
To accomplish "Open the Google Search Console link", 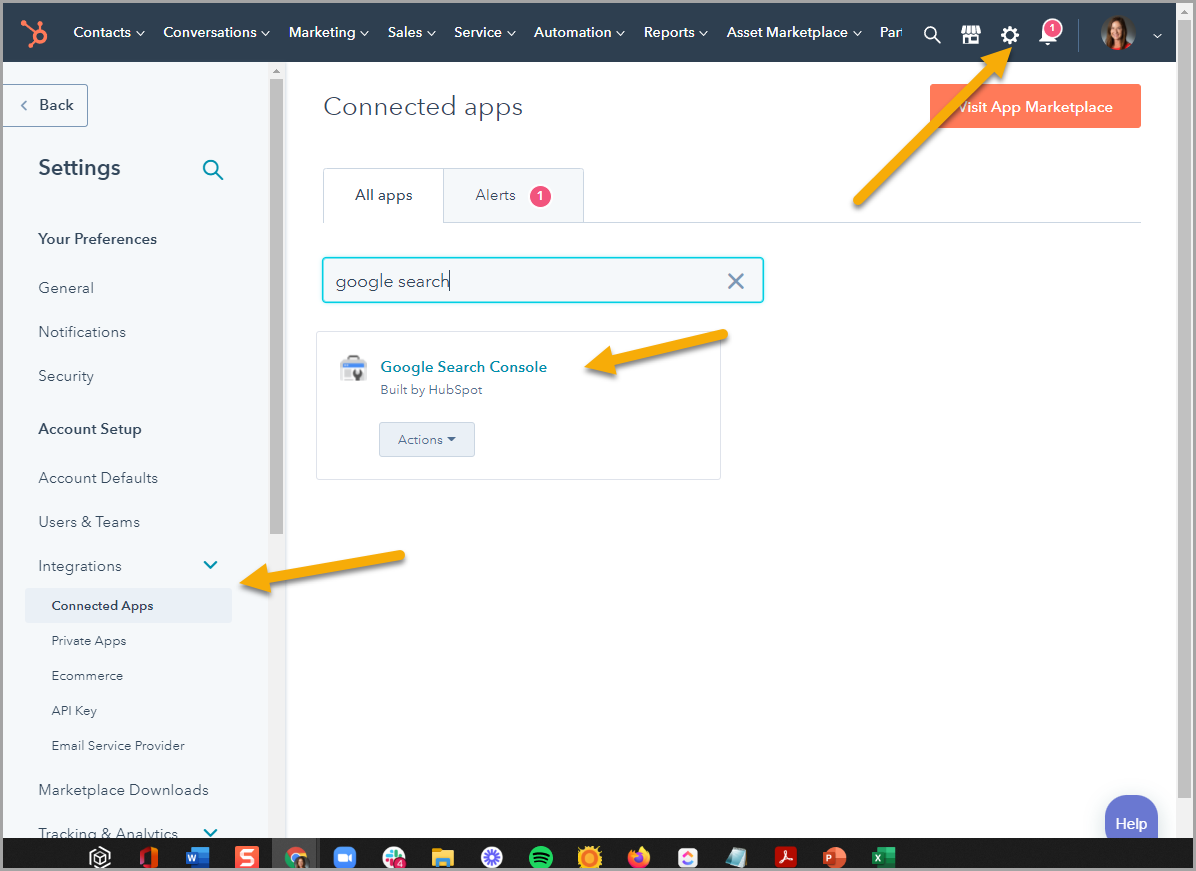I will (464, 367).
